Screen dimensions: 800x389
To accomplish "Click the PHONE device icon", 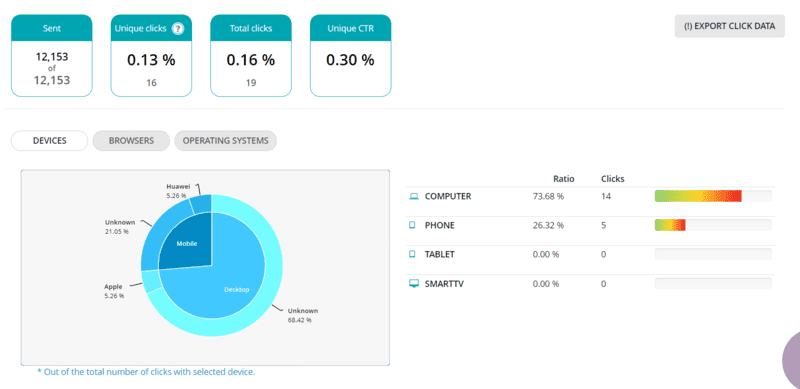I will 412,225.
